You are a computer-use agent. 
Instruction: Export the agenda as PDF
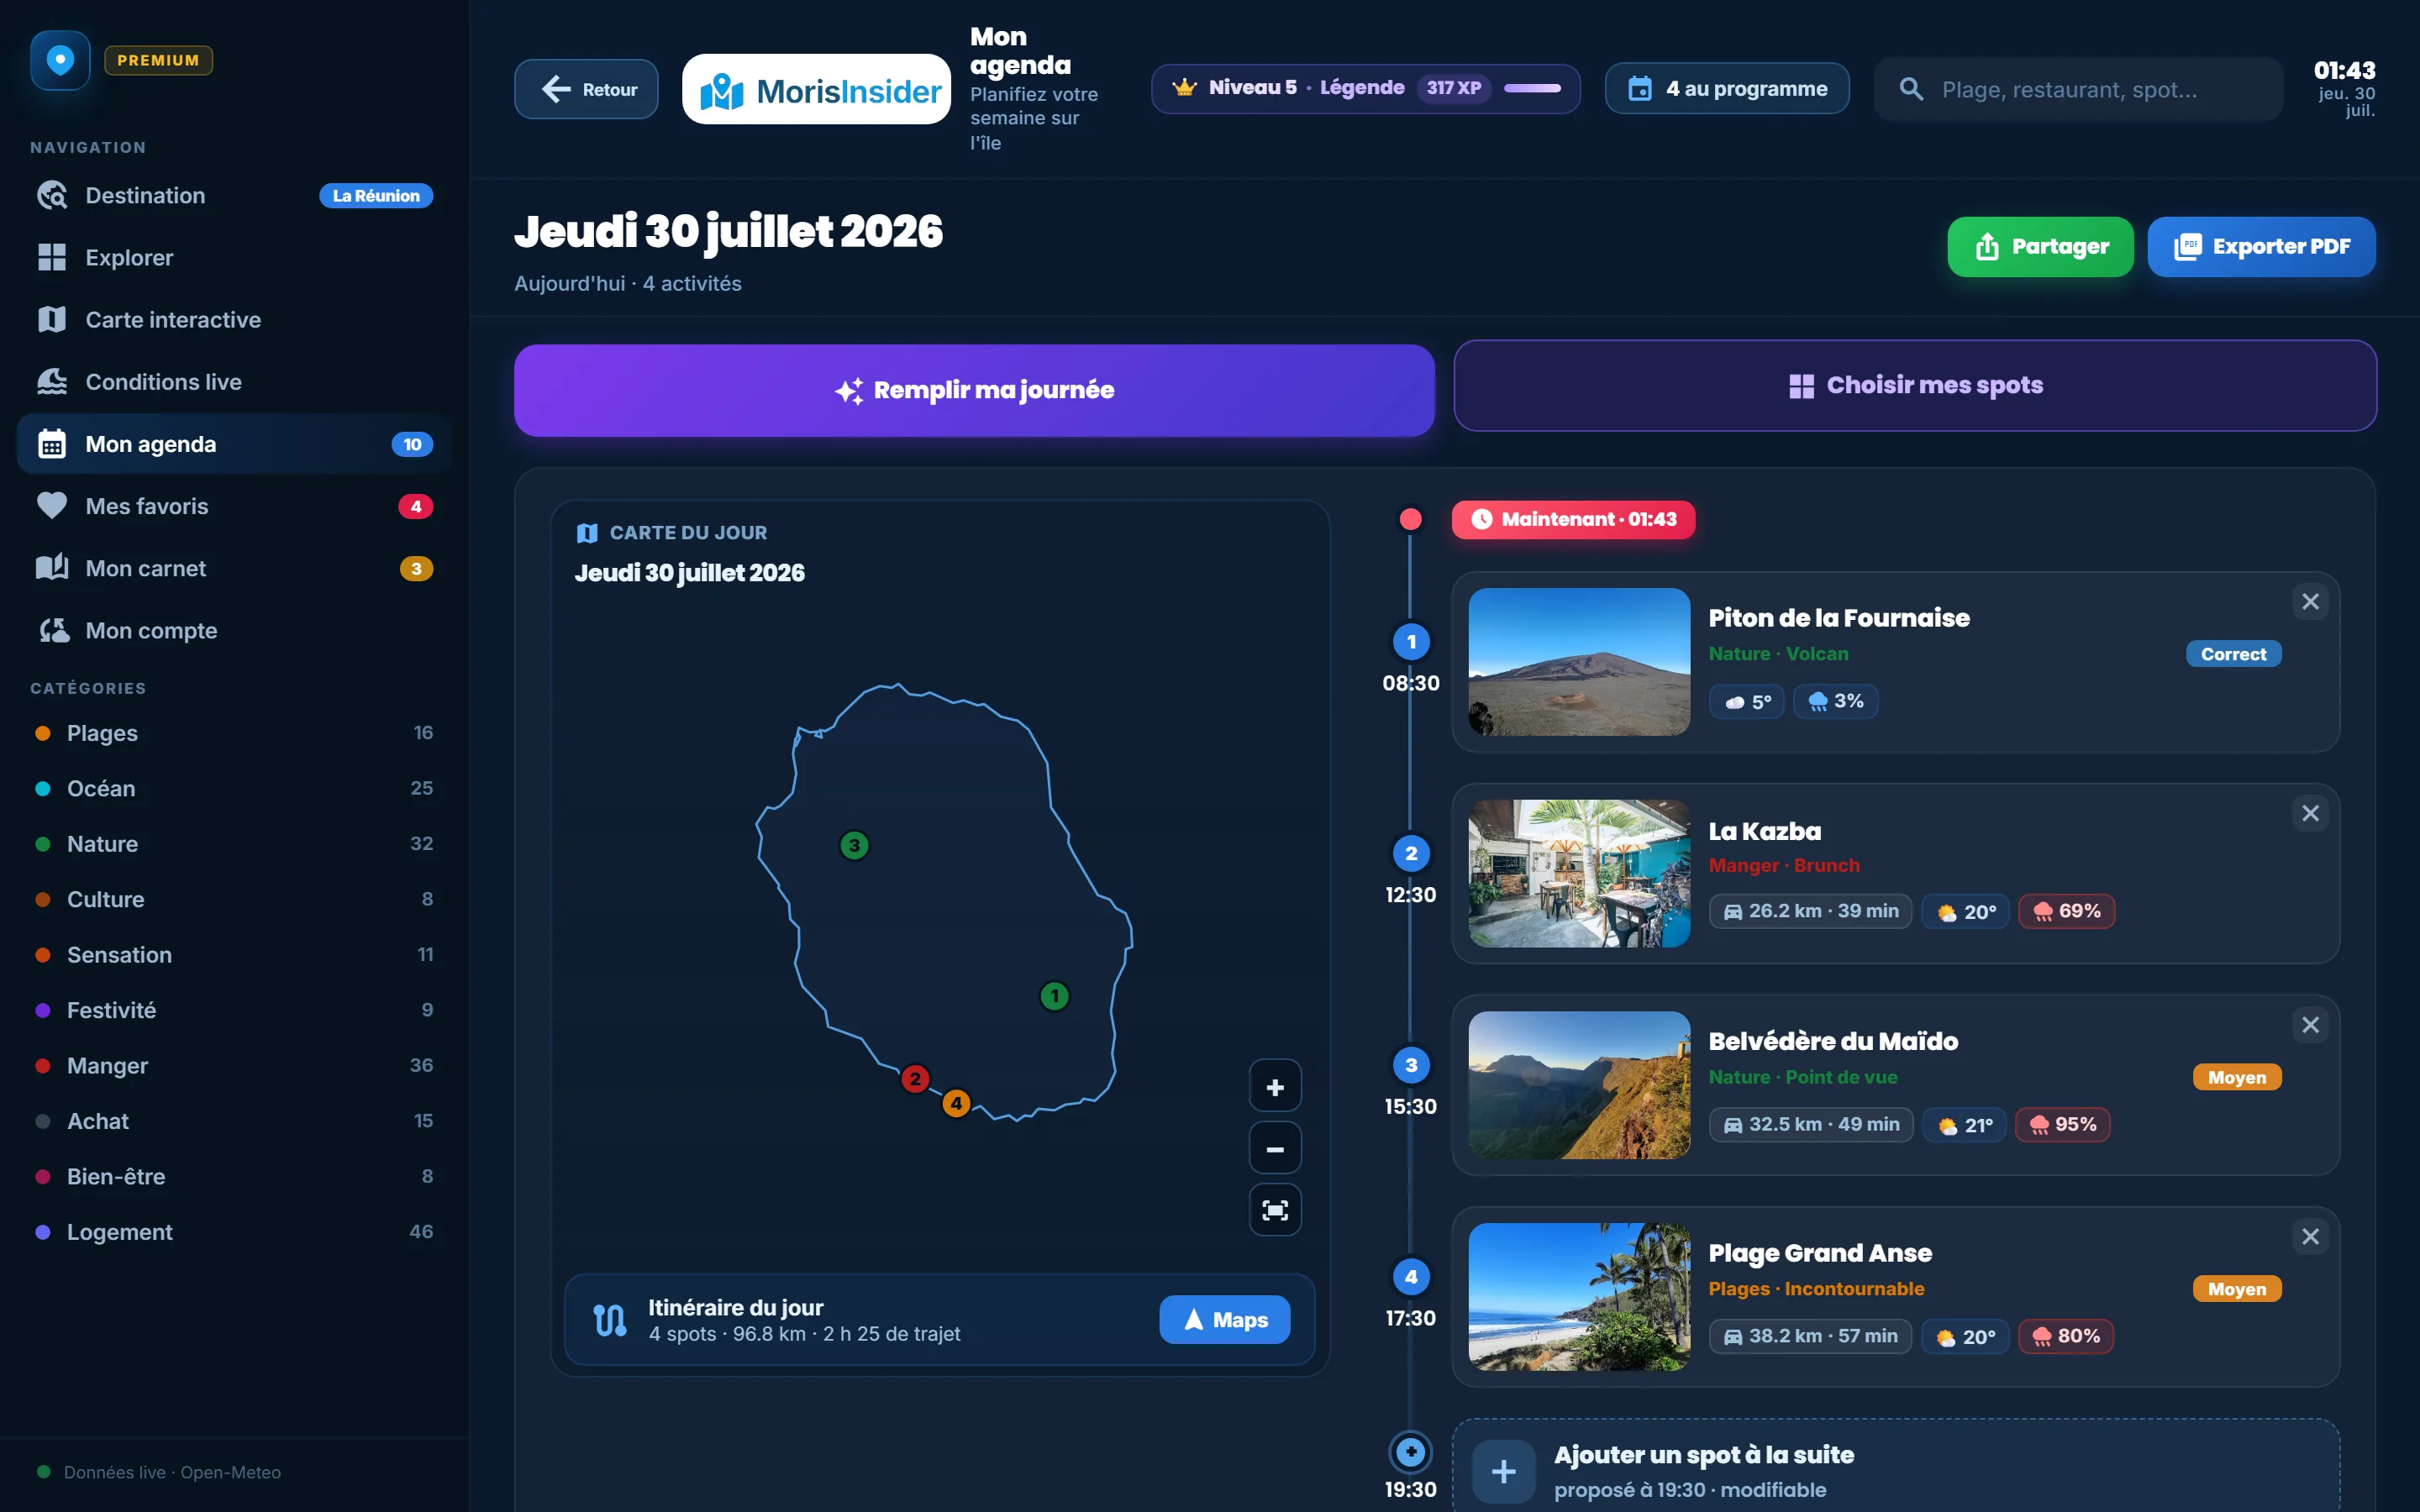tap(2261, 247)
